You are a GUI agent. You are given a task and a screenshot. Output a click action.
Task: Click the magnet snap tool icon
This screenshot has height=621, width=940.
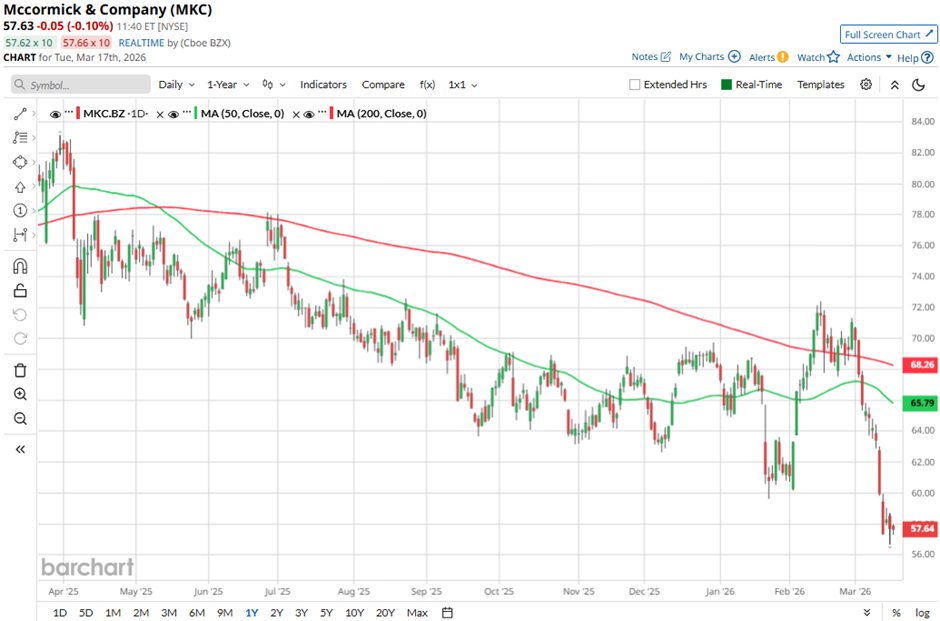20,266
